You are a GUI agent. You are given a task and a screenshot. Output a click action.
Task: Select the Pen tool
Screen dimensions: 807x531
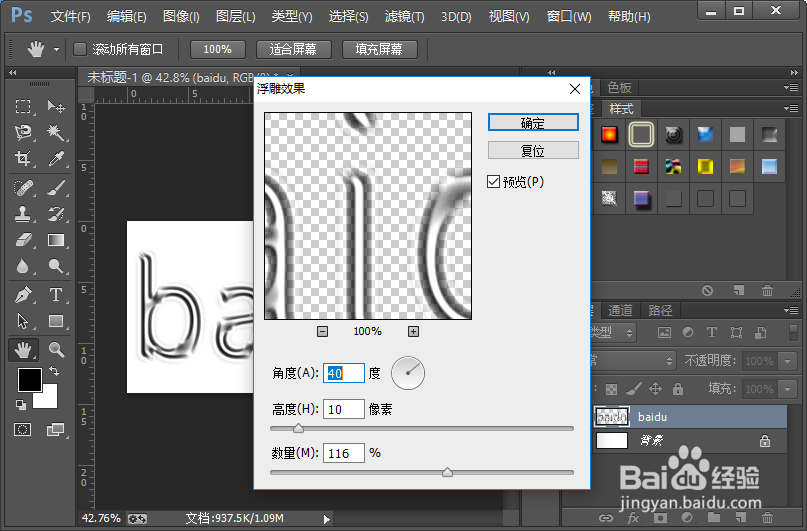(x=23, y=295)
